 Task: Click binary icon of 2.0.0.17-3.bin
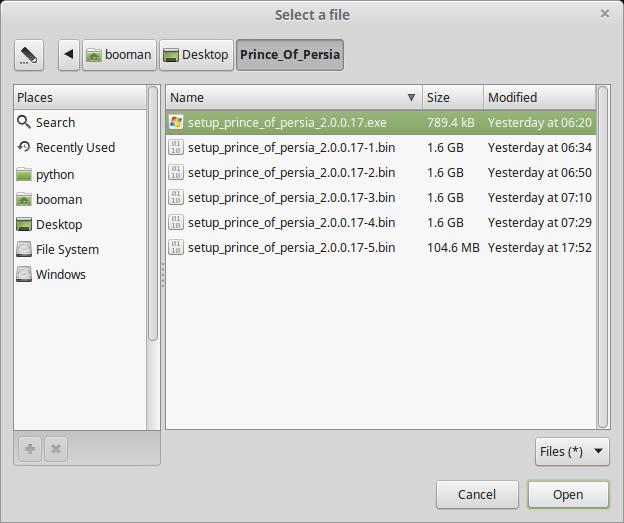point(176,197)
